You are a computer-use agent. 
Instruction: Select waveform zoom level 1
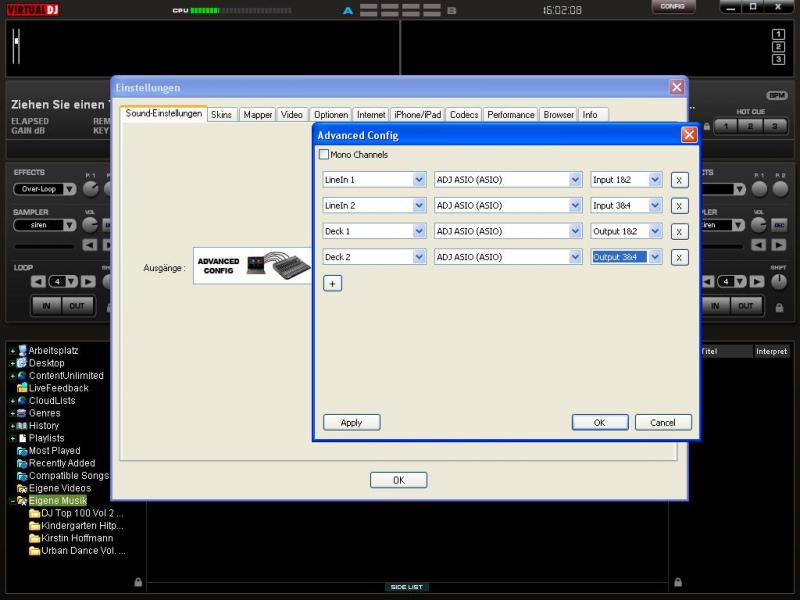point(778,34)
